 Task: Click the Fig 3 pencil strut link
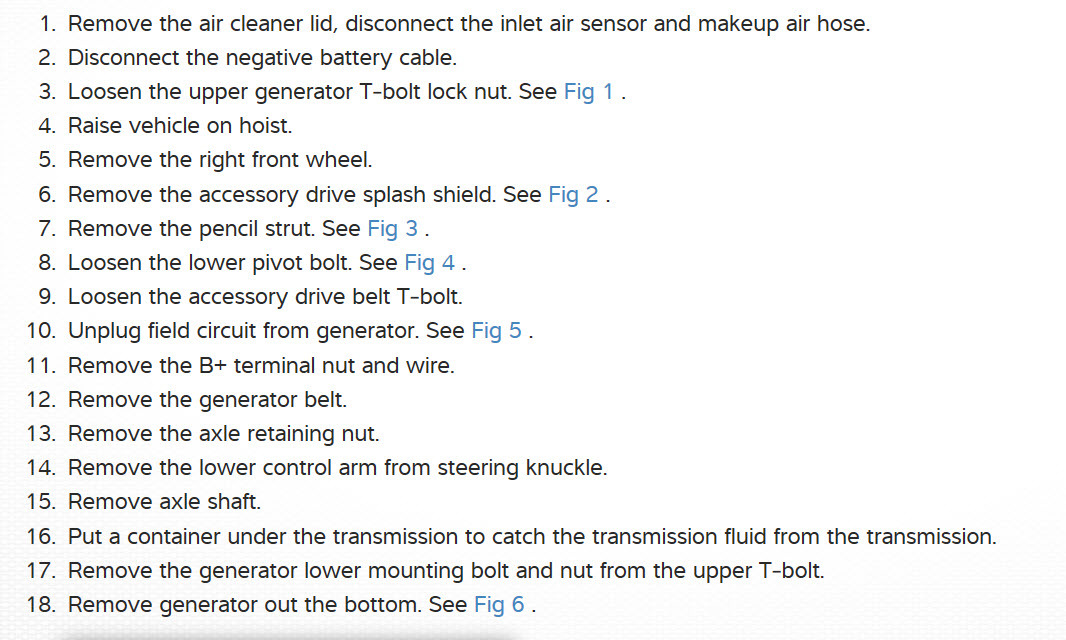click(393, 228)
